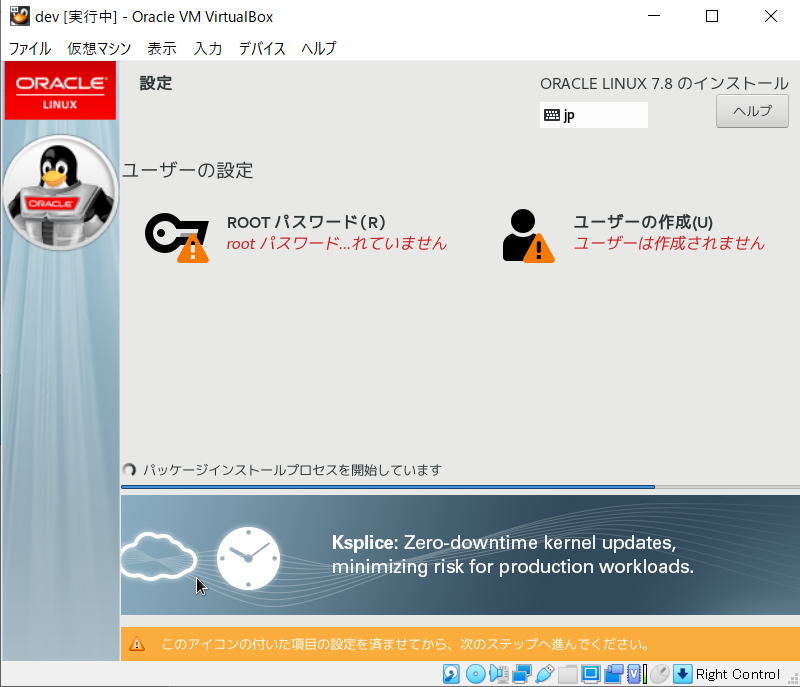Click the Oracle Linux logo

tap(60, 91)
